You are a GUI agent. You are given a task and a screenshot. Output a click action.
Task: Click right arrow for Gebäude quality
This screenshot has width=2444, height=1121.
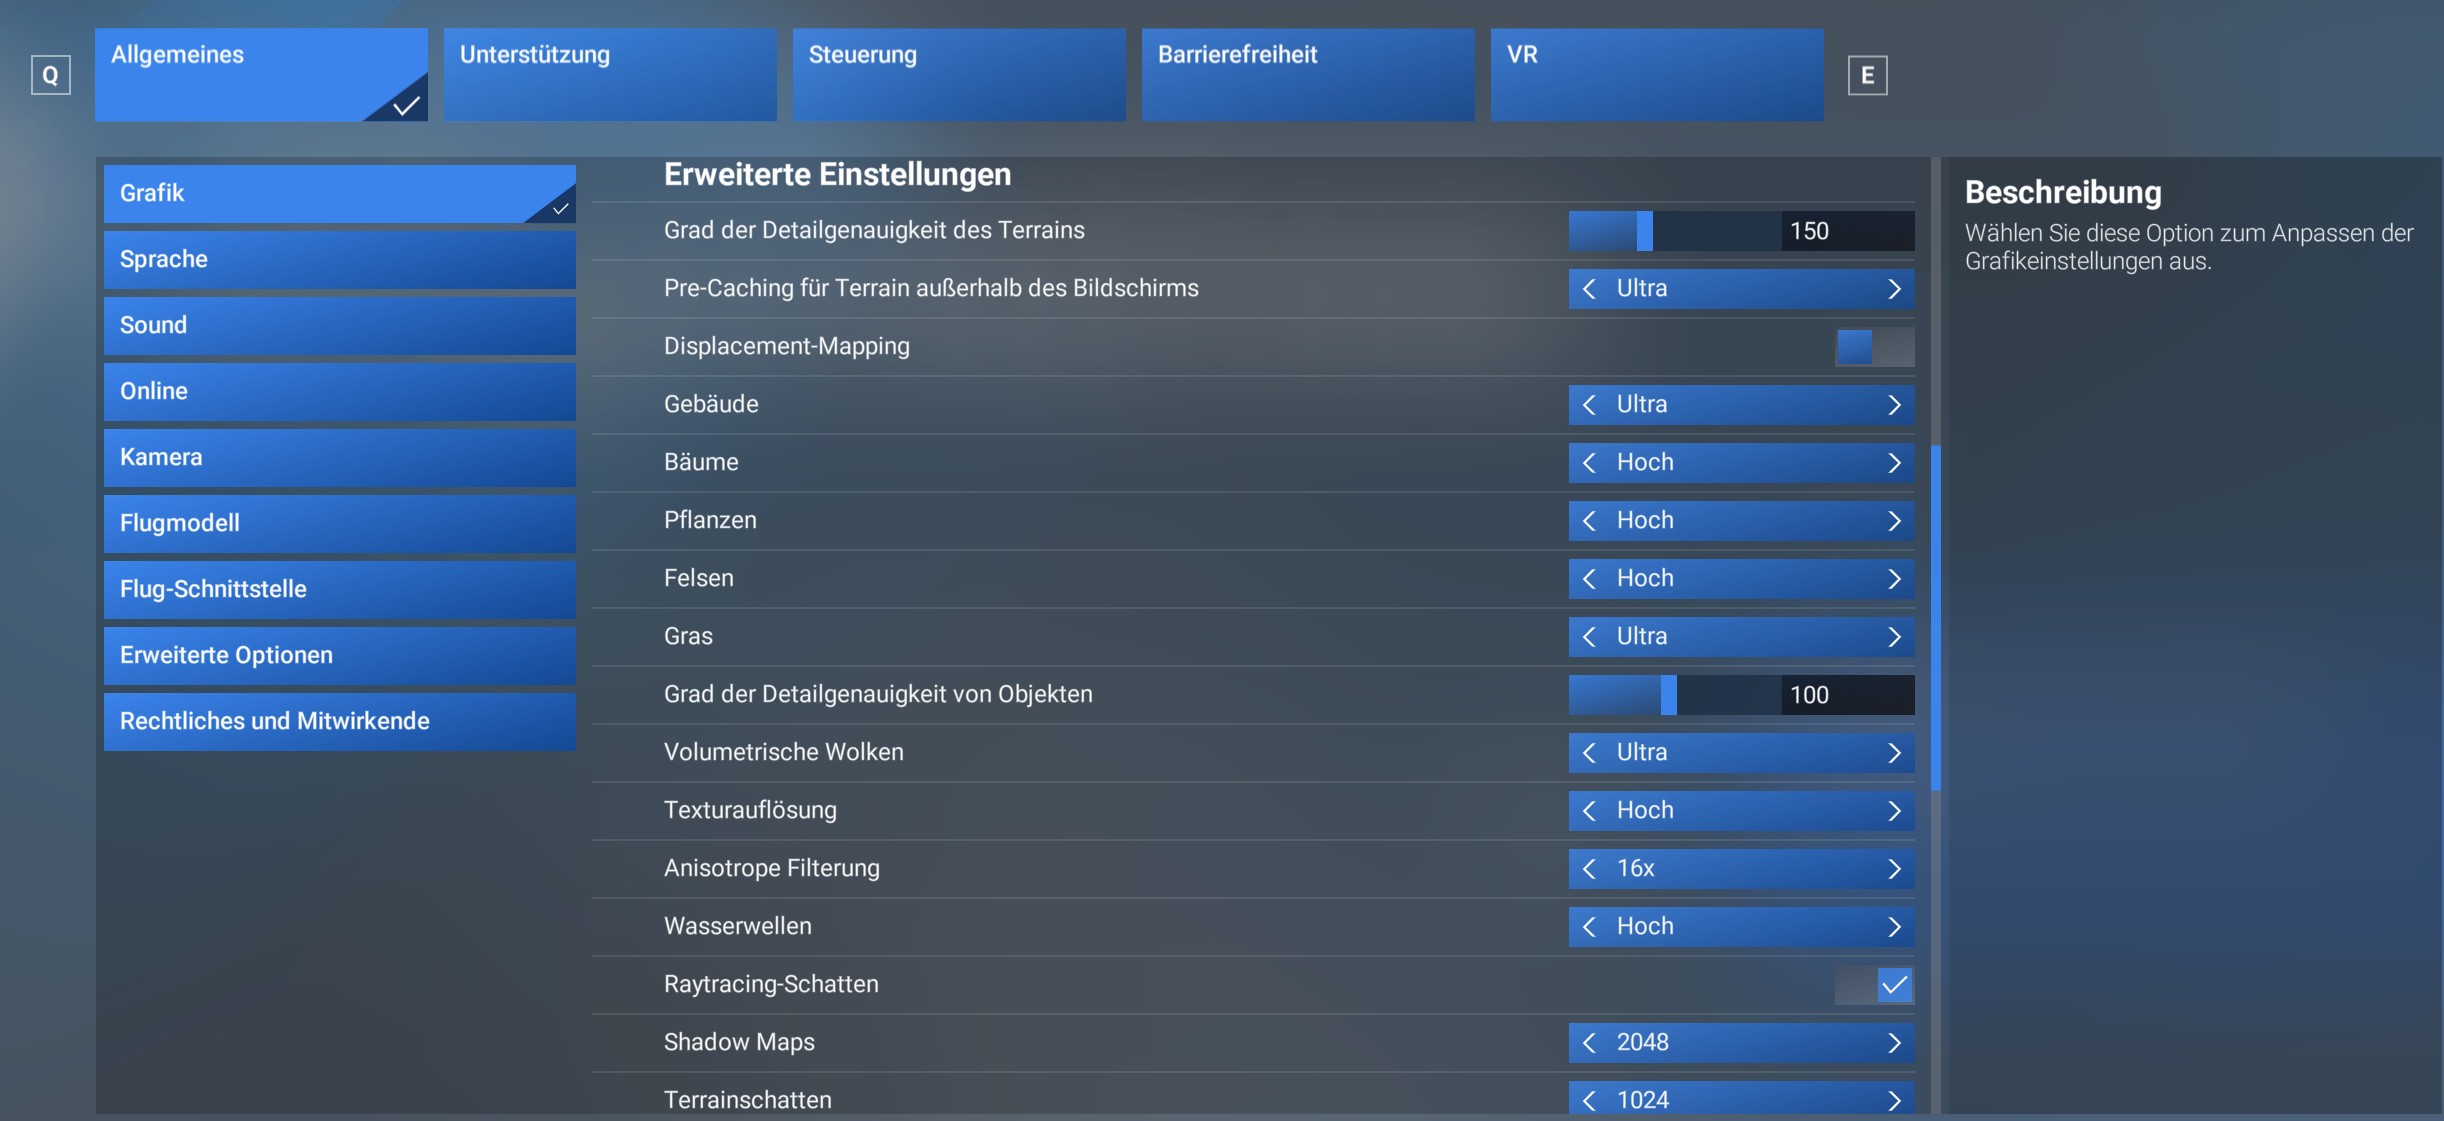coord(1893,405)
